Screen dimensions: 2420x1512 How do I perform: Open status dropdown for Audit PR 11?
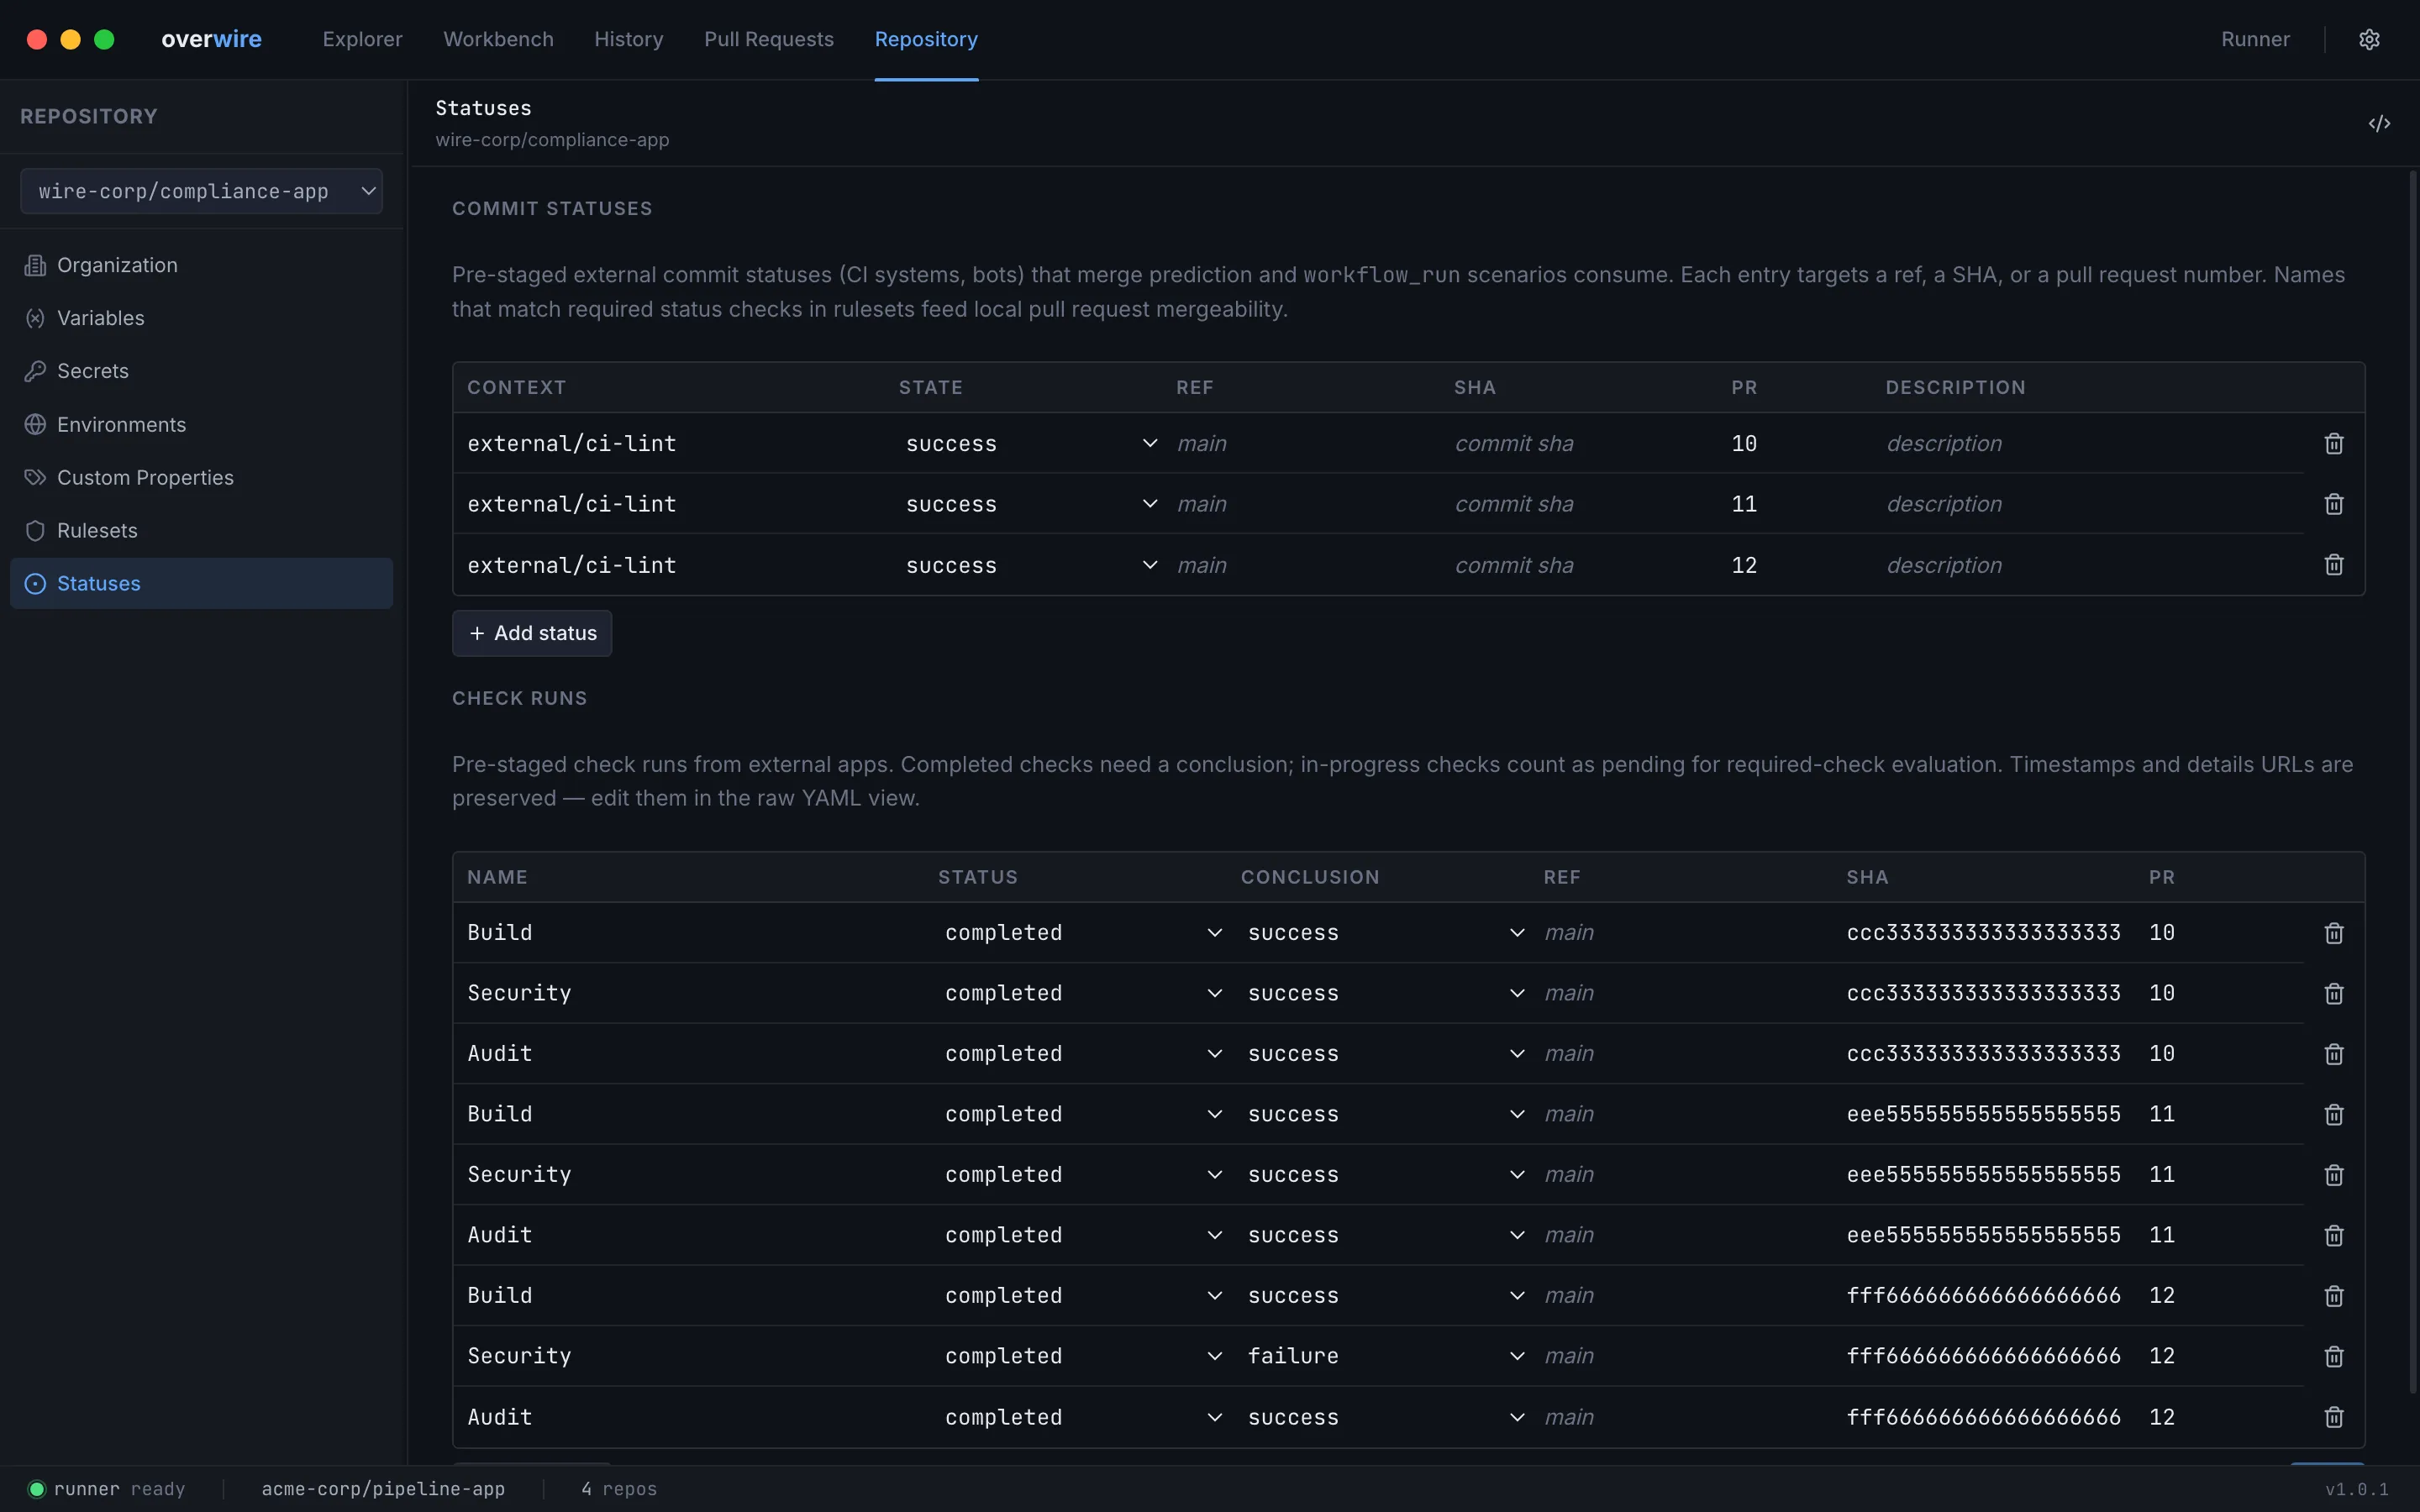click(1083, 1235)
